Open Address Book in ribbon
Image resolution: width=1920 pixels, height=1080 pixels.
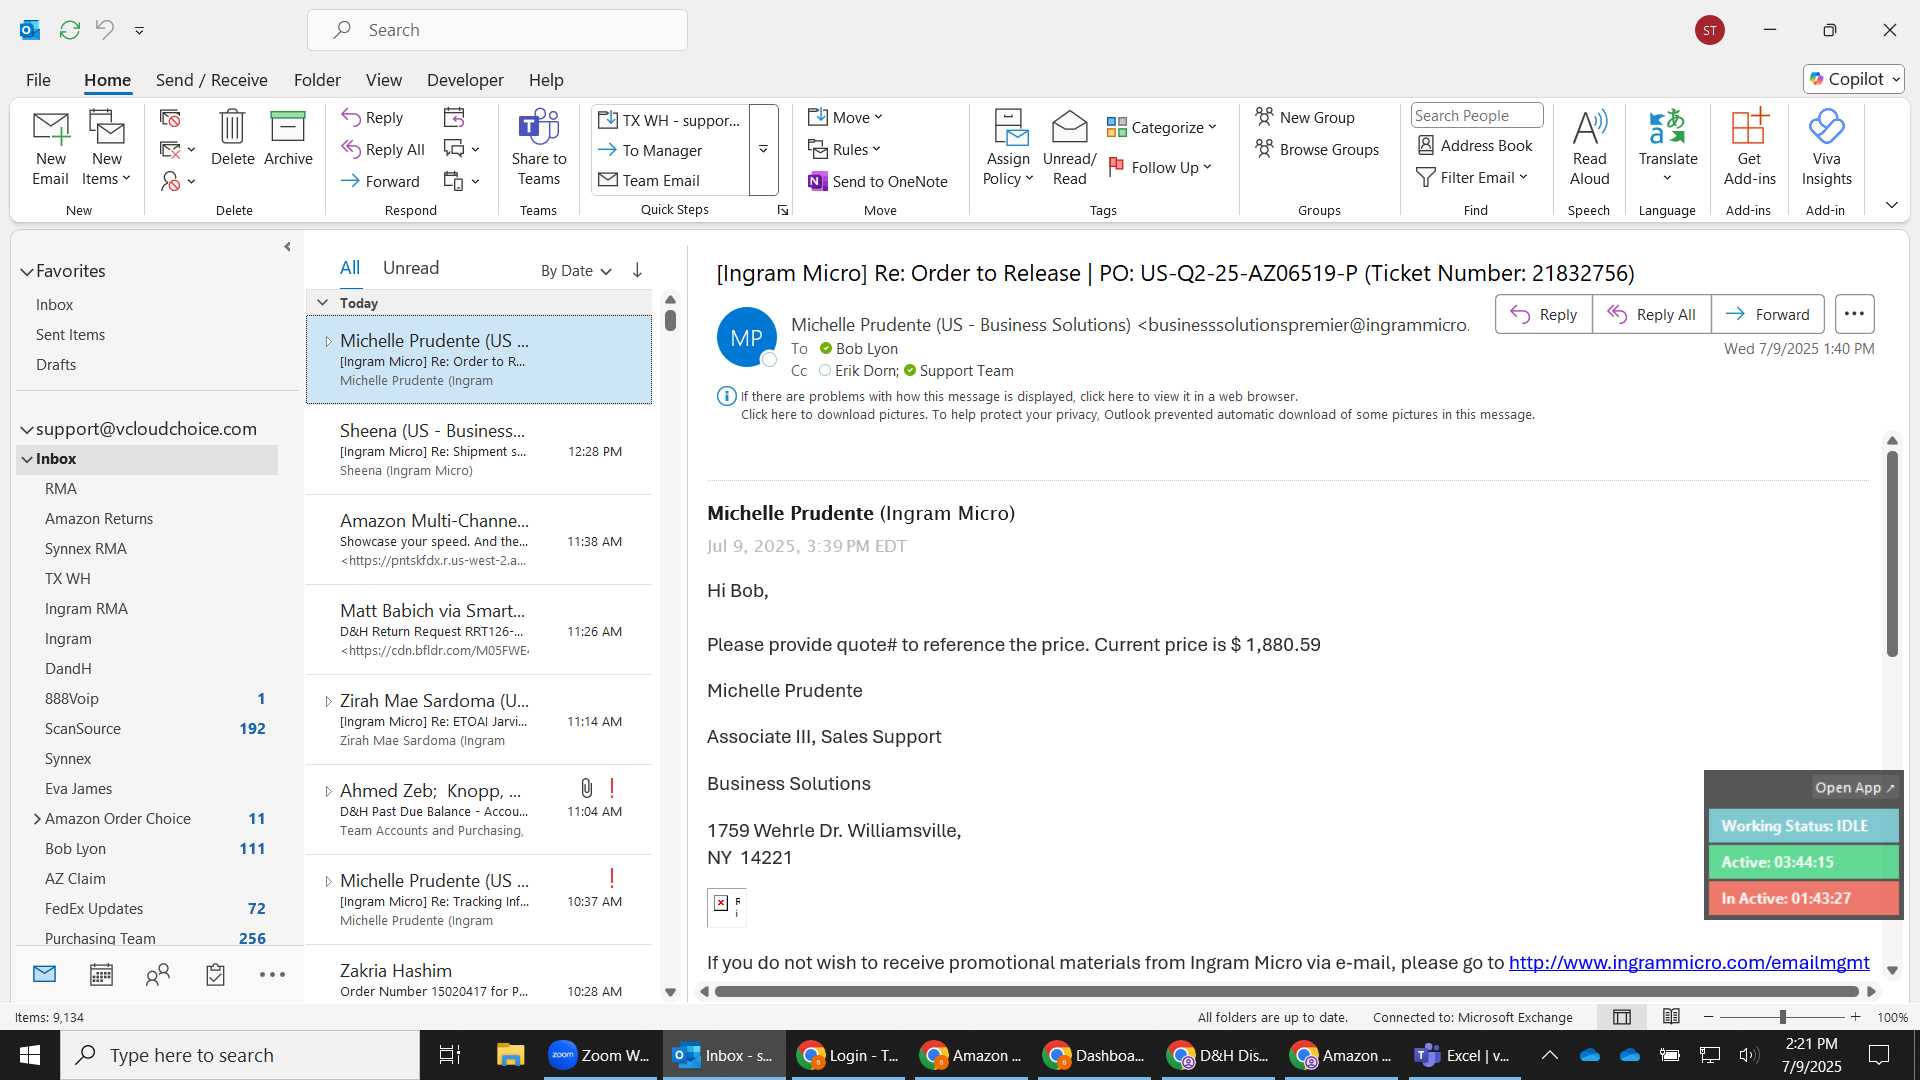[1474, 146]
